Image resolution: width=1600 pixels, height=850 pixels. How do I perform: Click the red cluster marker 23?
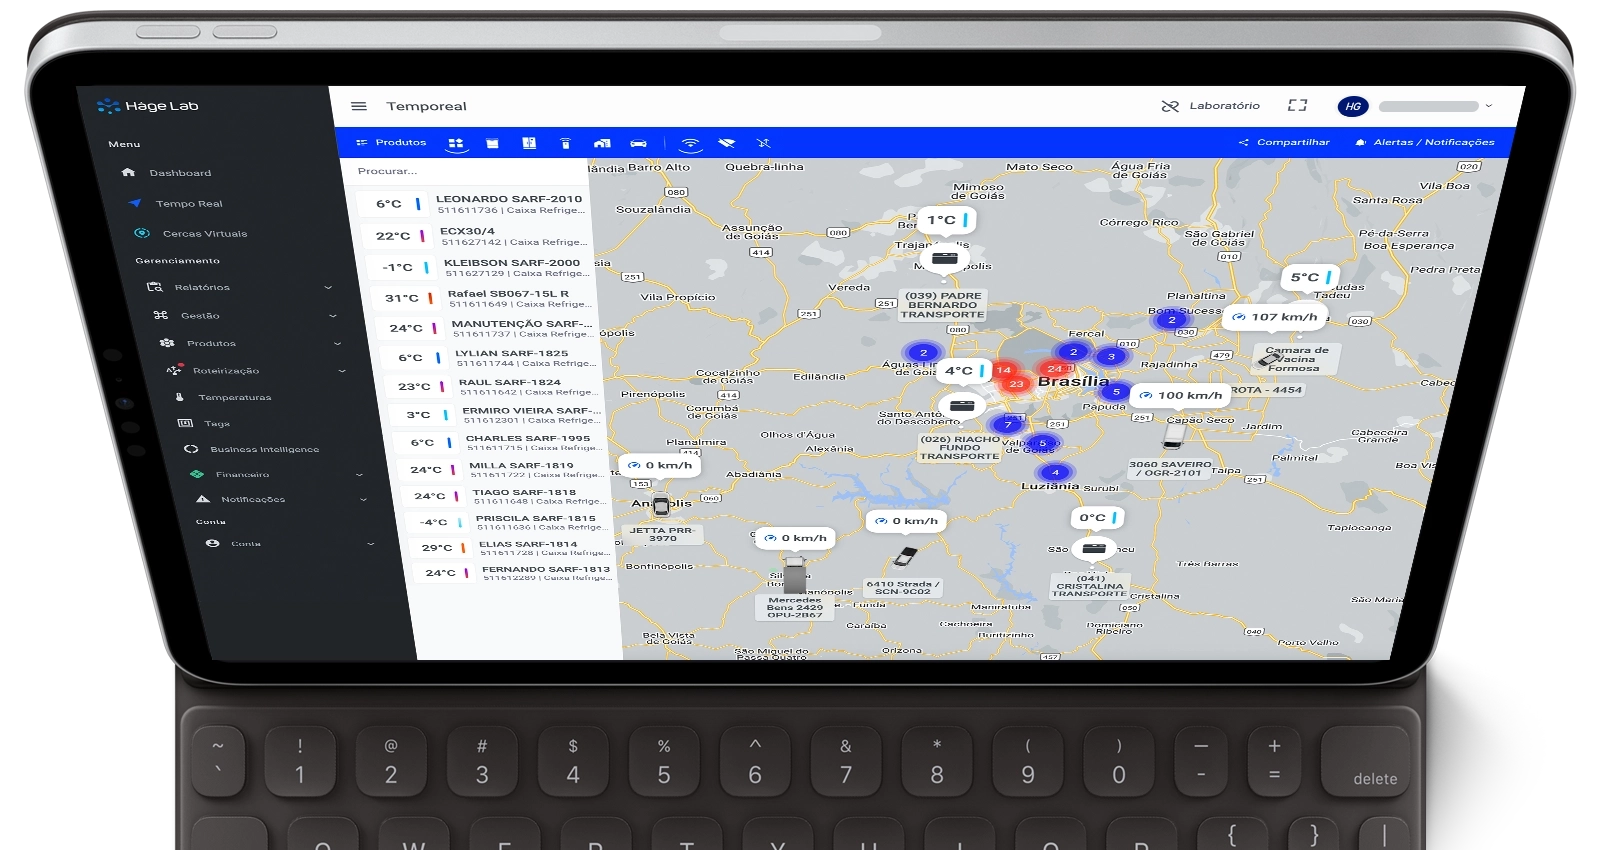click(1017, 383)
